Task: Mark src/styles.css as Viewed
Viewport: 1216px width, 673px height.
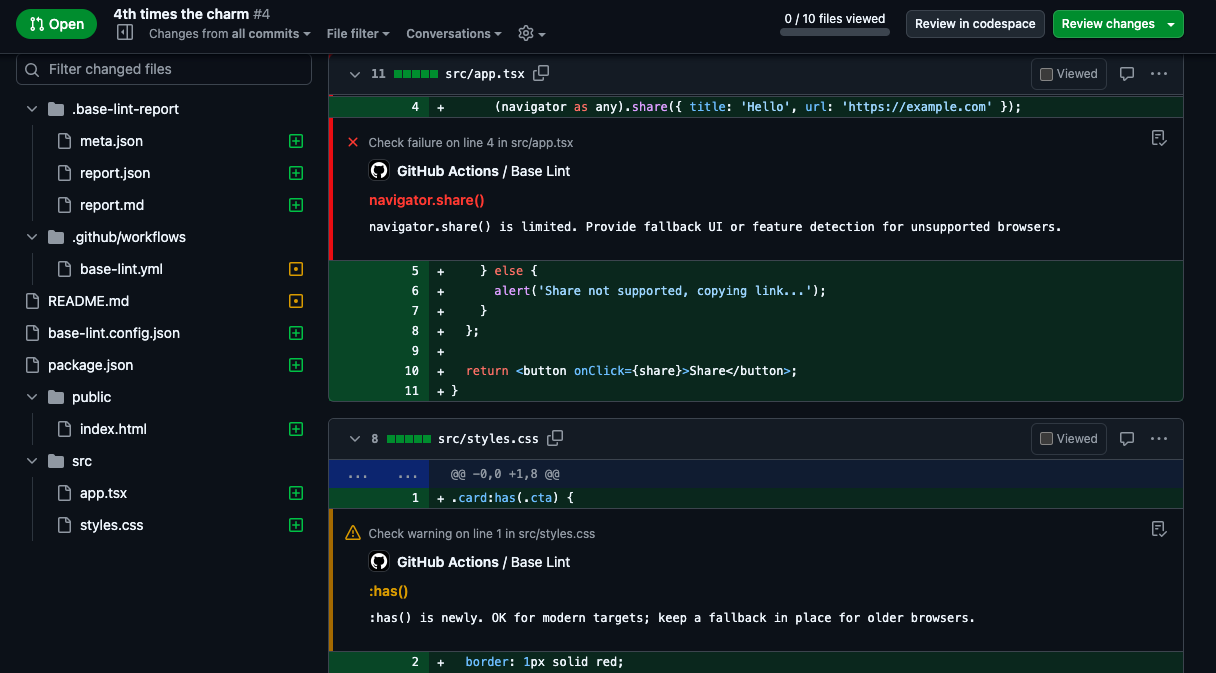Action: (x=1068, y=439)
